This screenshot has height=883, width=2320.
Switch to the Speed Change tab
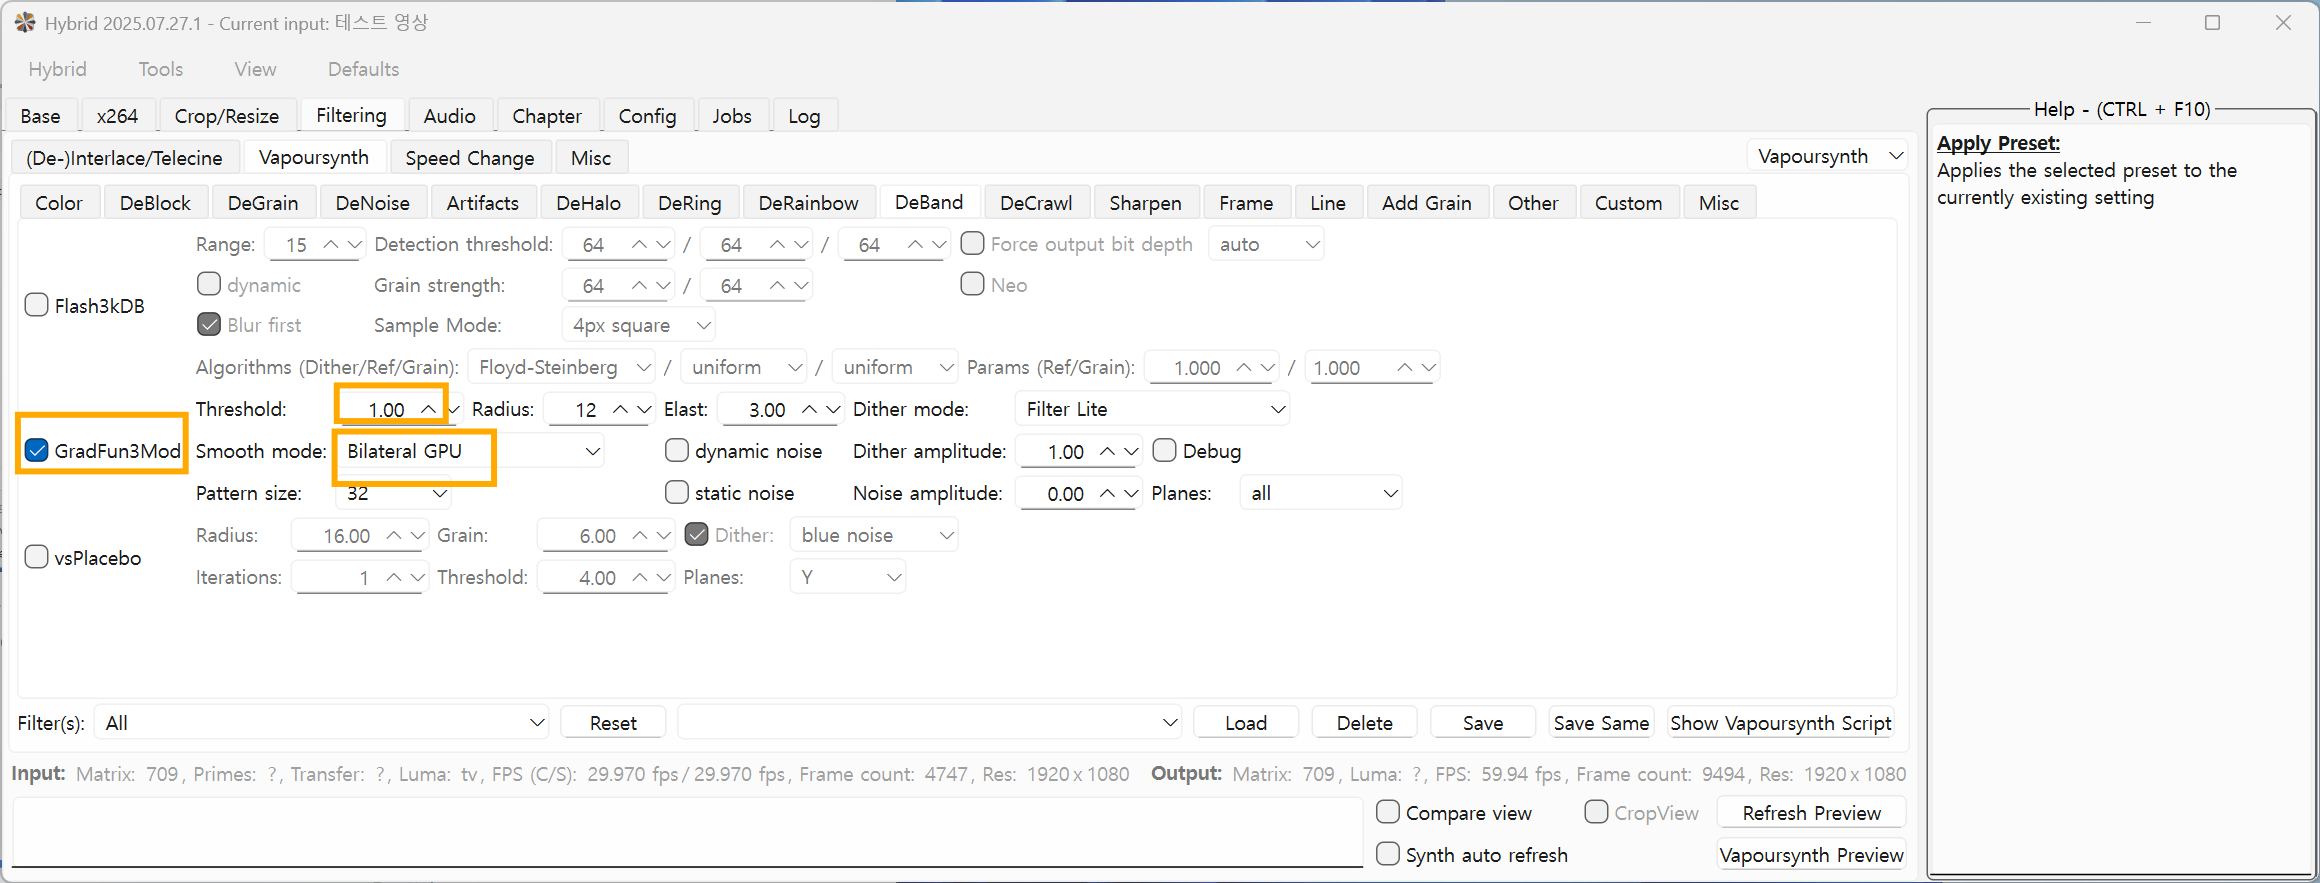(x=470, y=158)
